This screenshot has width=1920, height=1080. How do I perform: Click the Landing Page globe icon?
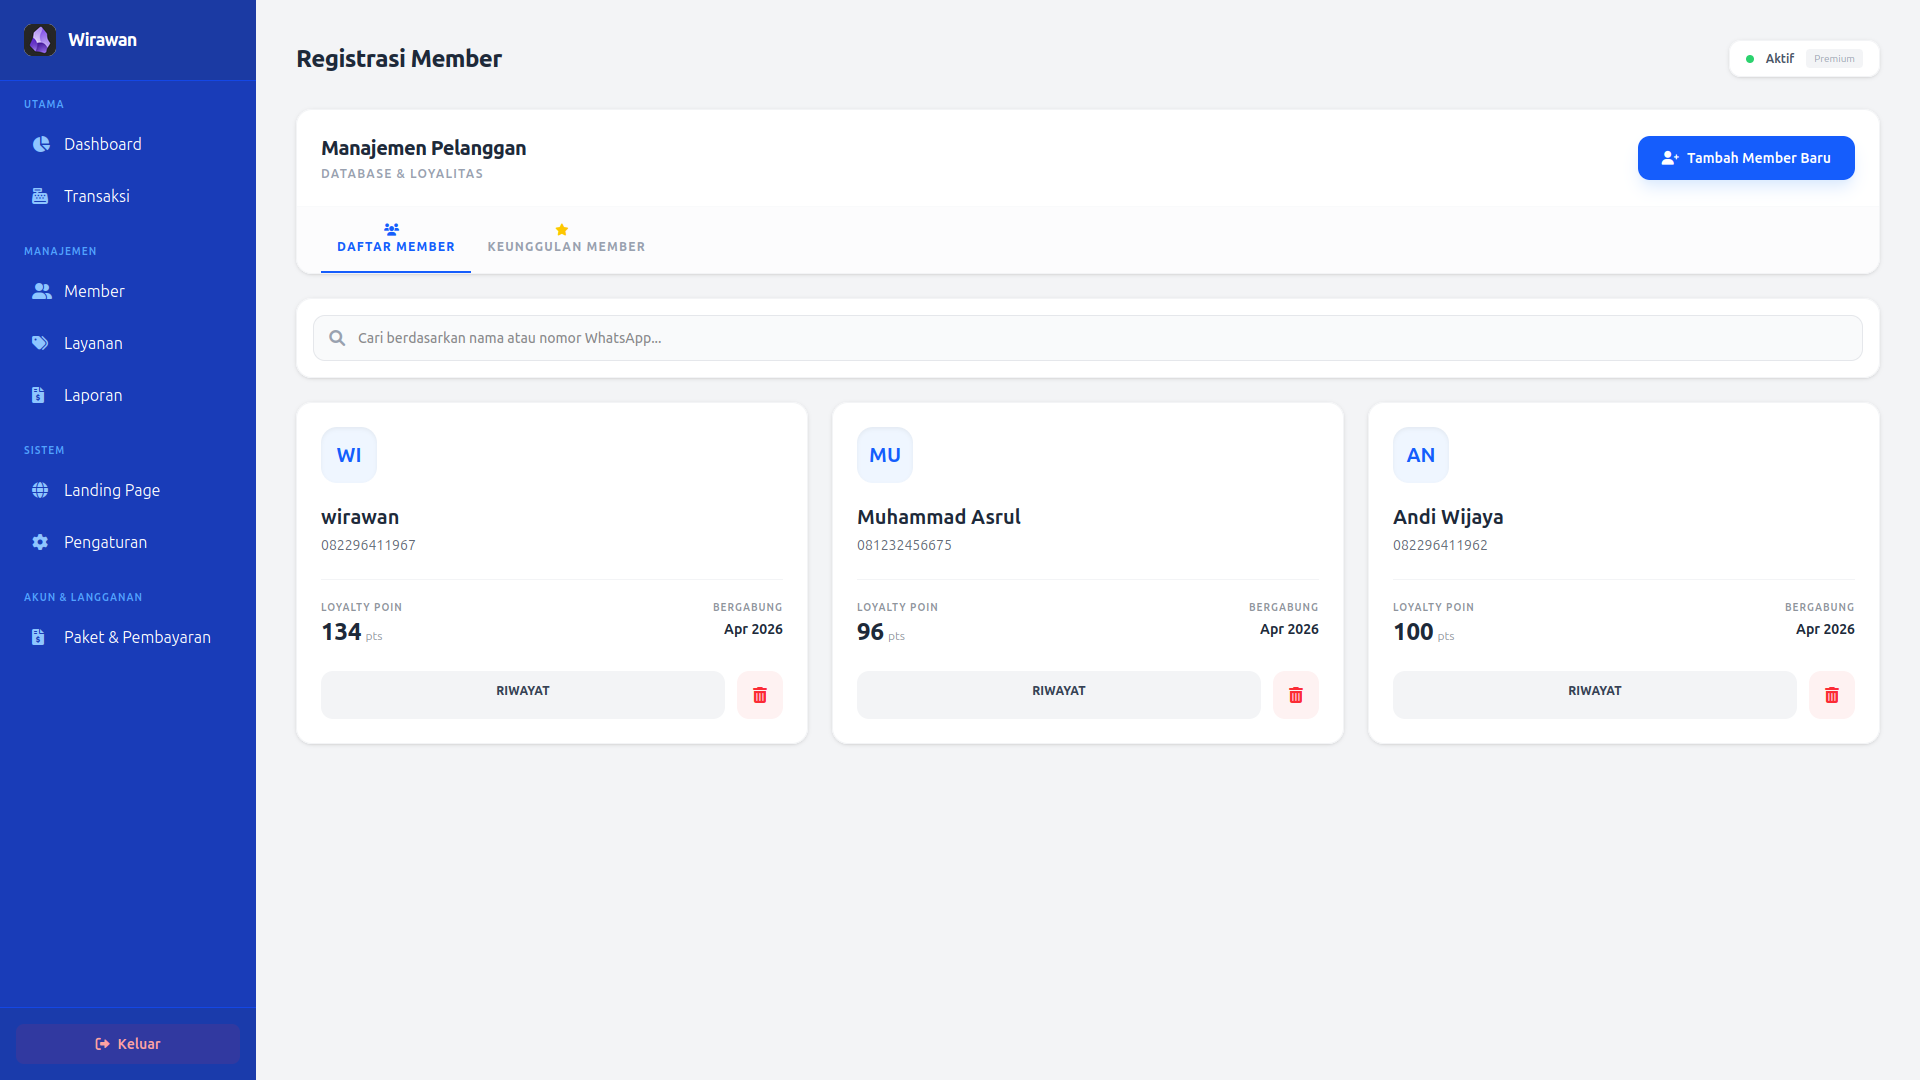point(40,490)
